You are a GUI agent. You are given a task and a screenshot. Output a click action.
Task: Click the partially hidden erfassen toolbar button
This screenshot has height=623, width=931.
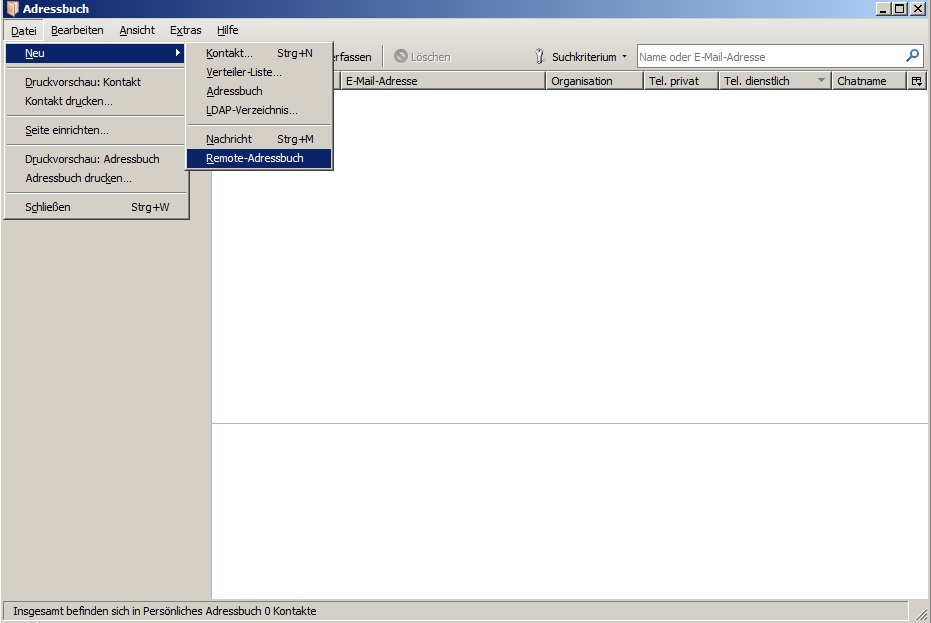353,57
